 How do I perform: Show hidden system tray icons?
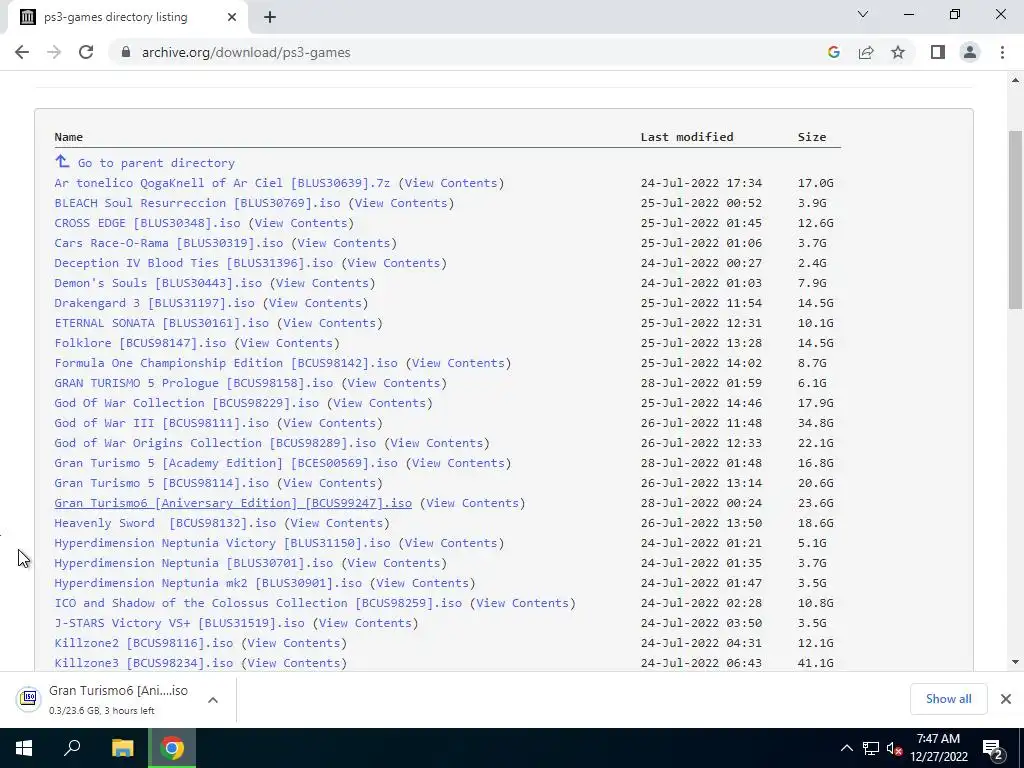(846, 748)
